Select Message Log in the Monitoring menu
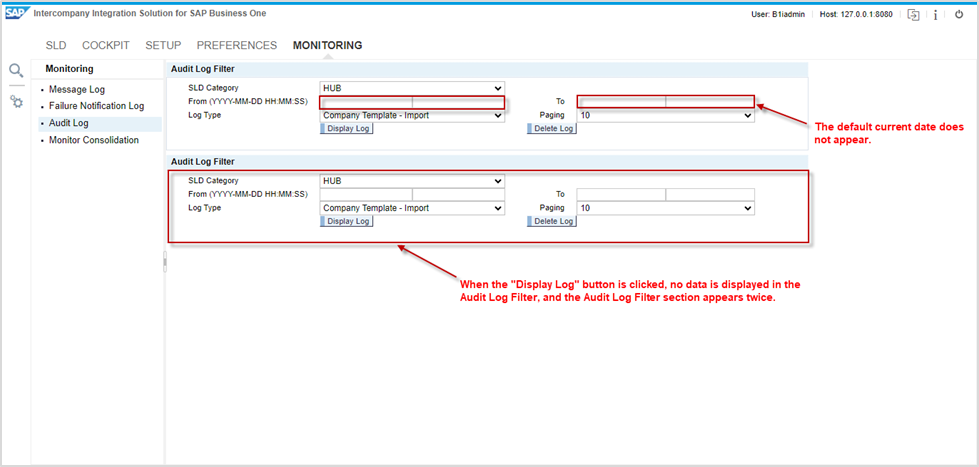This screenshot has height=467, width=979. (77, 90)
